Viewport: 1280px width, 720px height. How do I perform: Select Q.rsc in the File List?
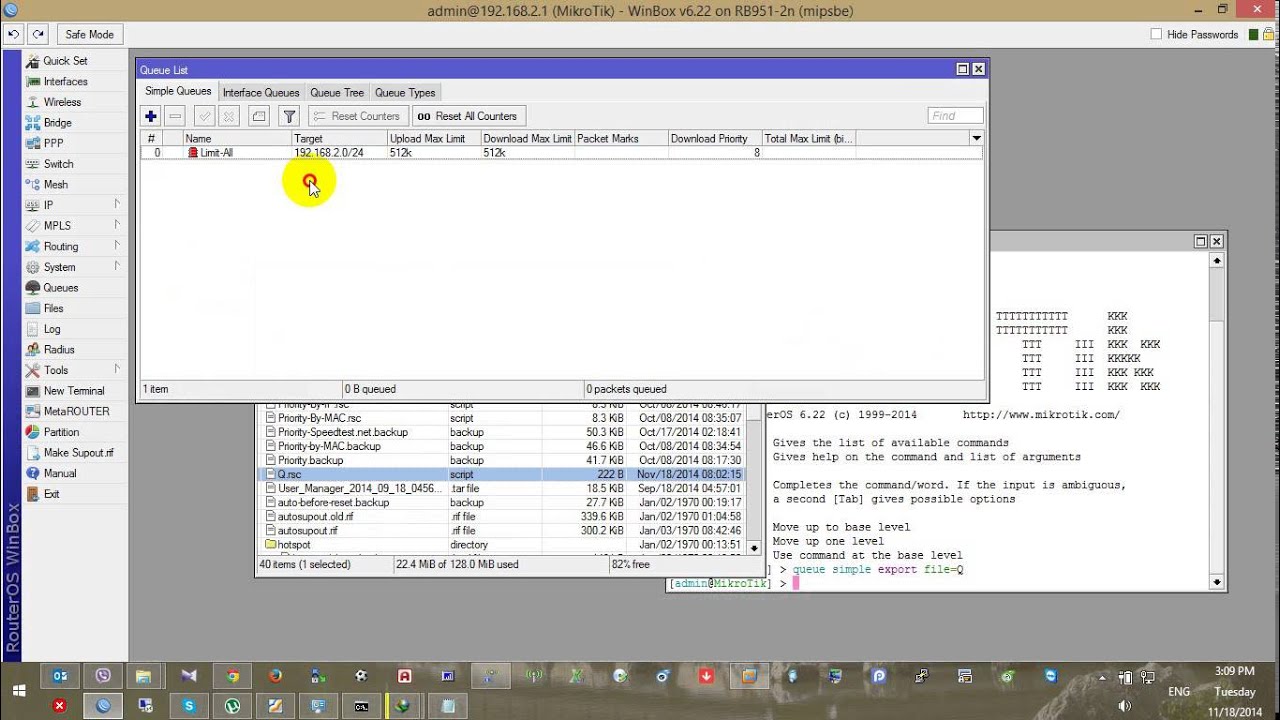click(502, 474)
